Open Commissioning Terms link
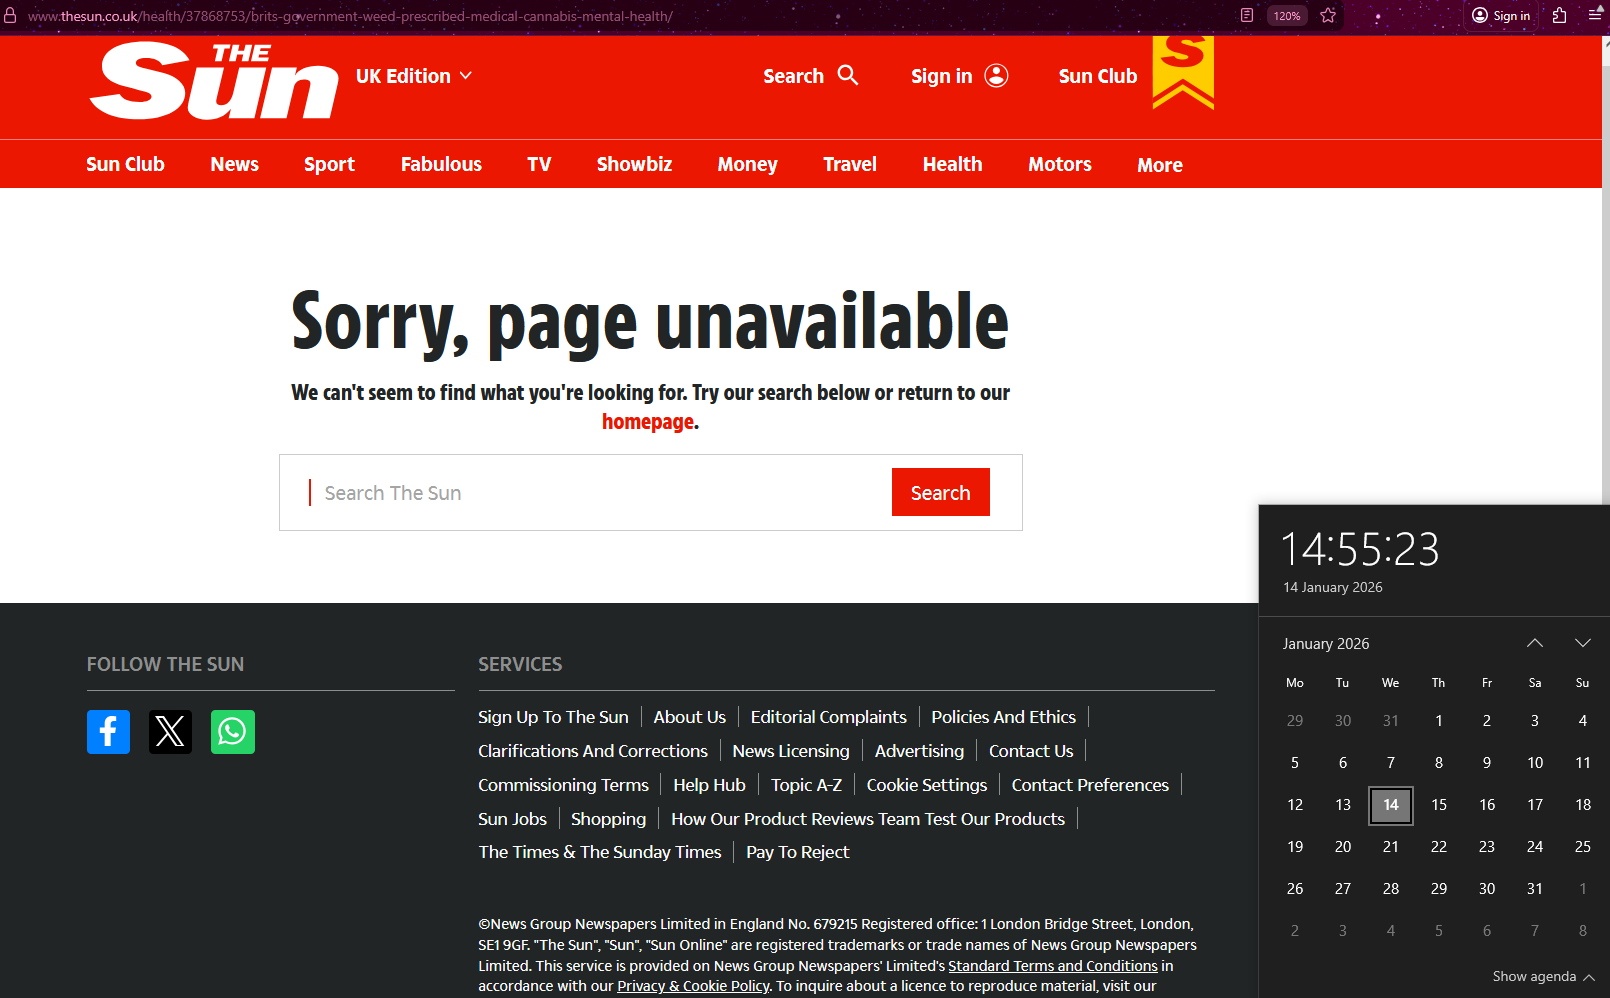Image resolution: width=1610 pixels, height=998 pixels. point(563,785)
